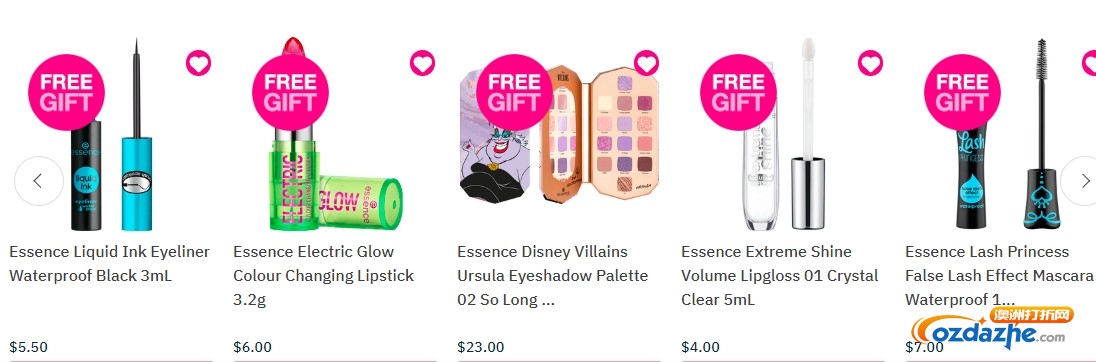Image resolution: width=1096 pixels, height=362 pixels.
Task: Click Free Gift badge on Electric Glow Lipstick
Action: [x=290, y=92]
